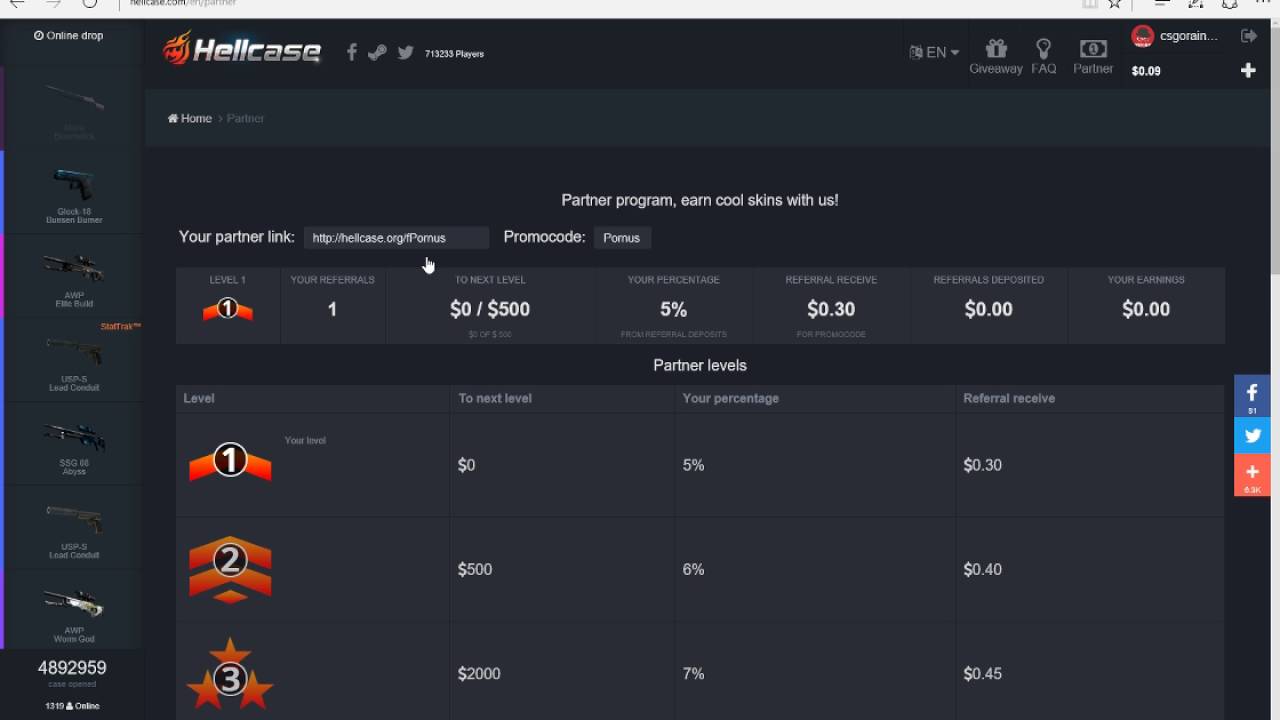1280x720 pixels.
Task: Click the Level 2 badge in levels table
Action: pyautogui.click(x=230, y=568)
